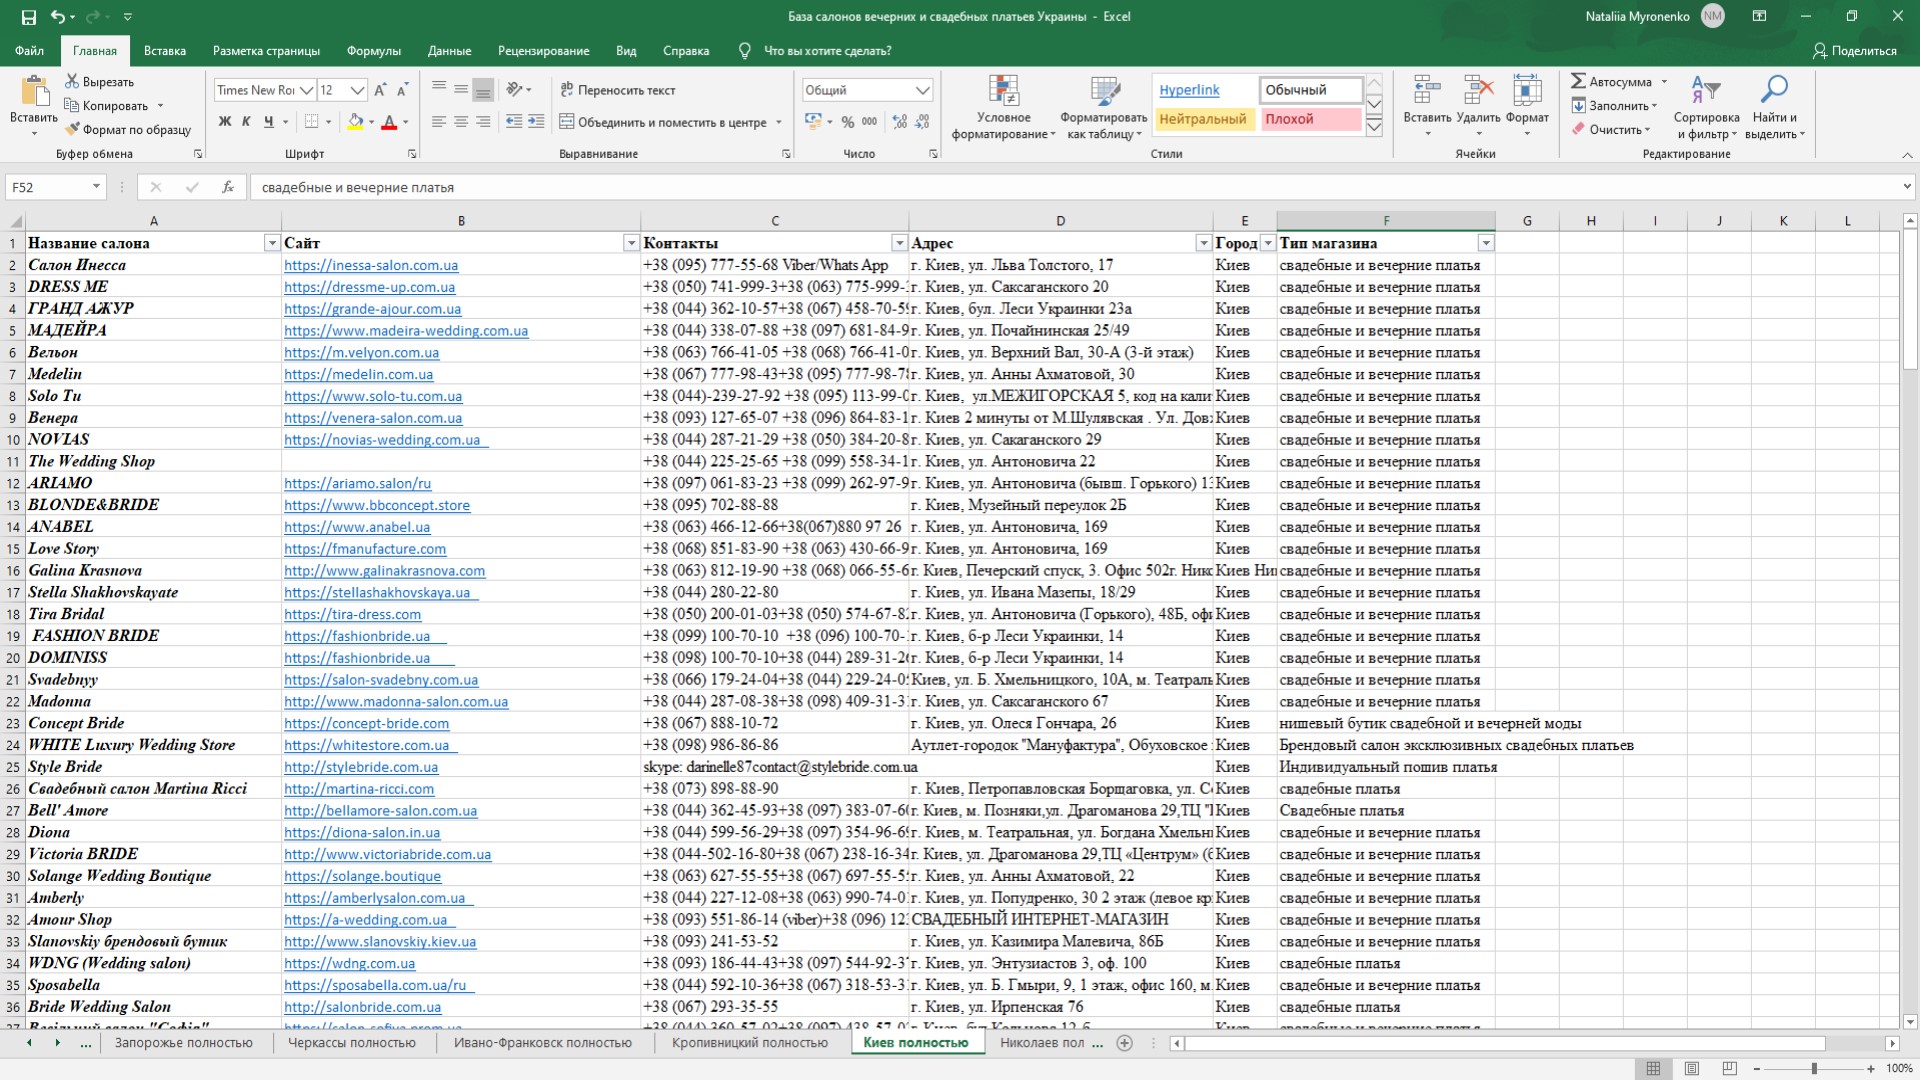This screenshot has width=1920, height=1080.
Task: Open number format Общий dropdown
Action: tap(923, 90)
